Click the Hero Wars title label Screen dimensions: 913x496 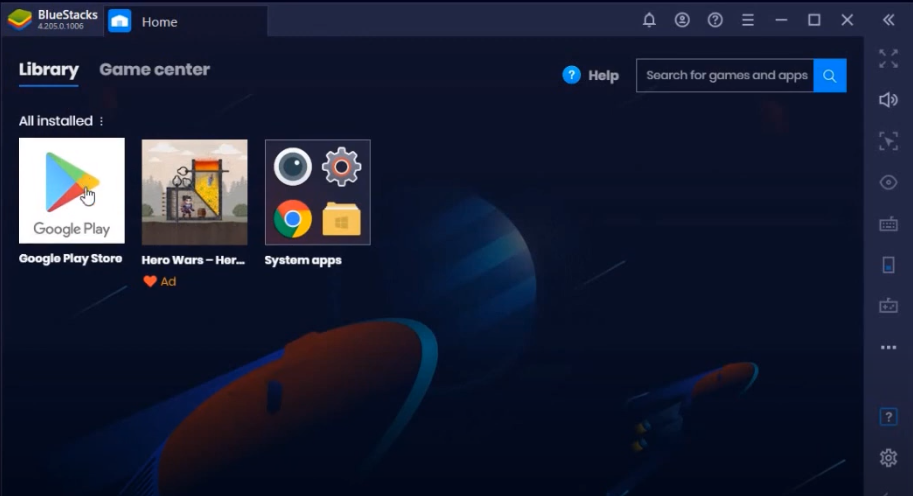click(193, 260)
